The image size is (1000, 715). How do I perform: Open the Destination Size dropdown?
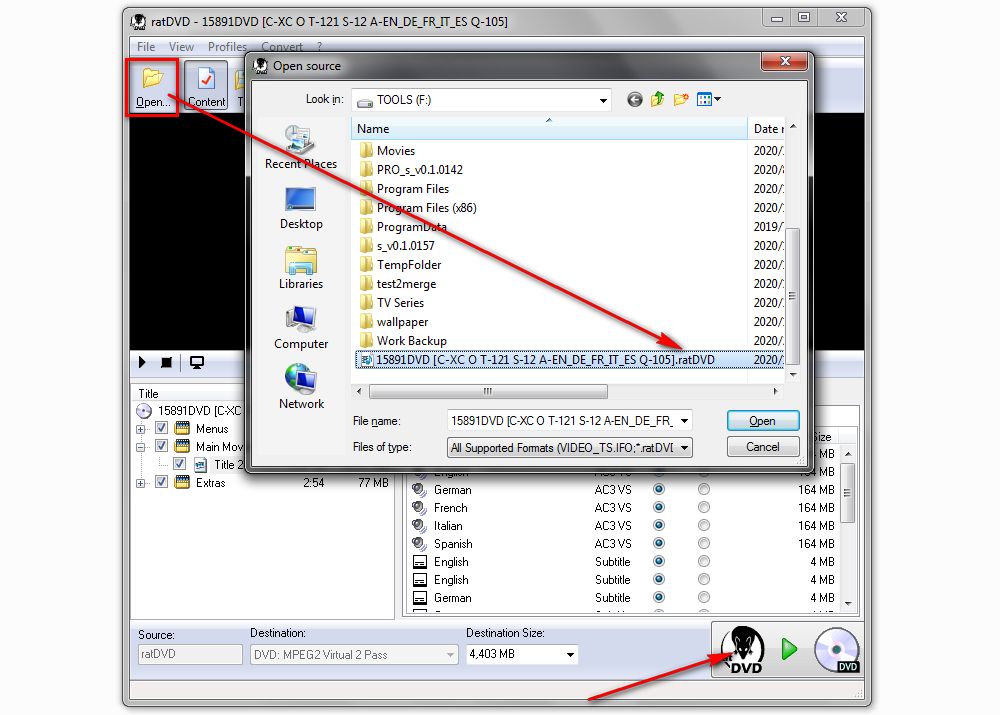click(570, 654)
